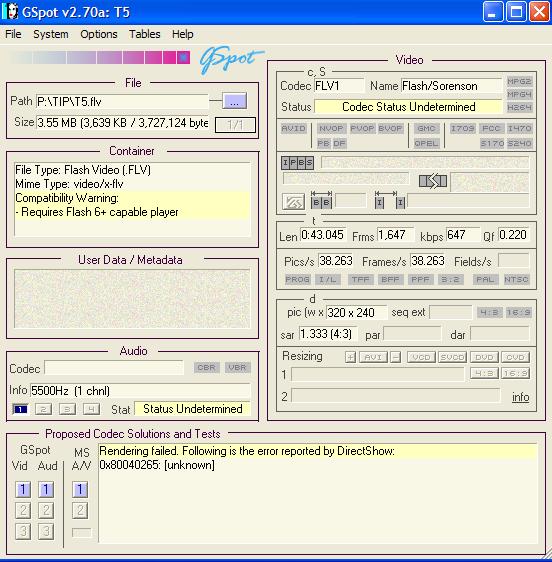
Task: Click the DVD resizing button
Action: (484, 357)
